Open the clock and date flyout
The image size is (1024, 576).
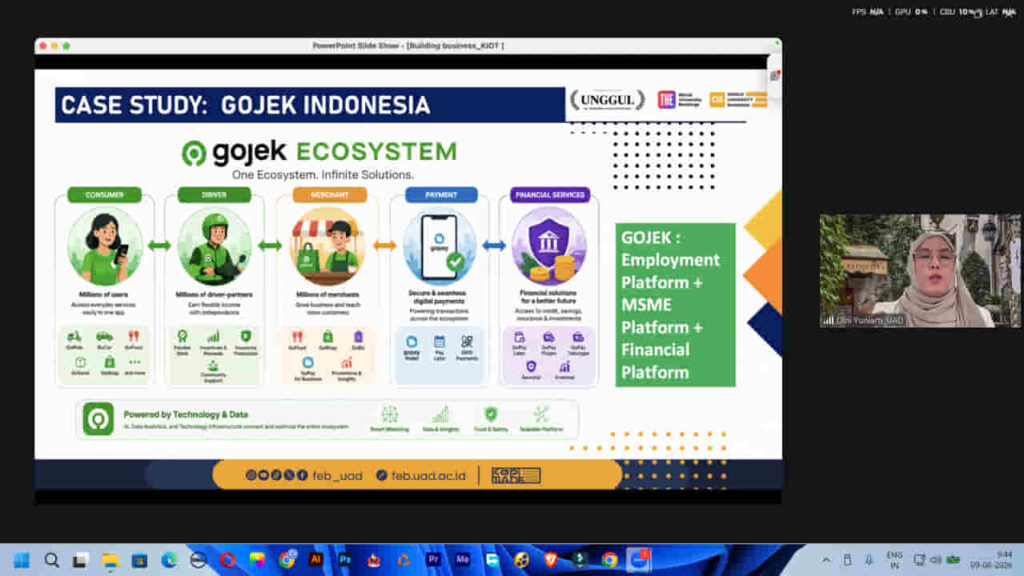[991, 560]
